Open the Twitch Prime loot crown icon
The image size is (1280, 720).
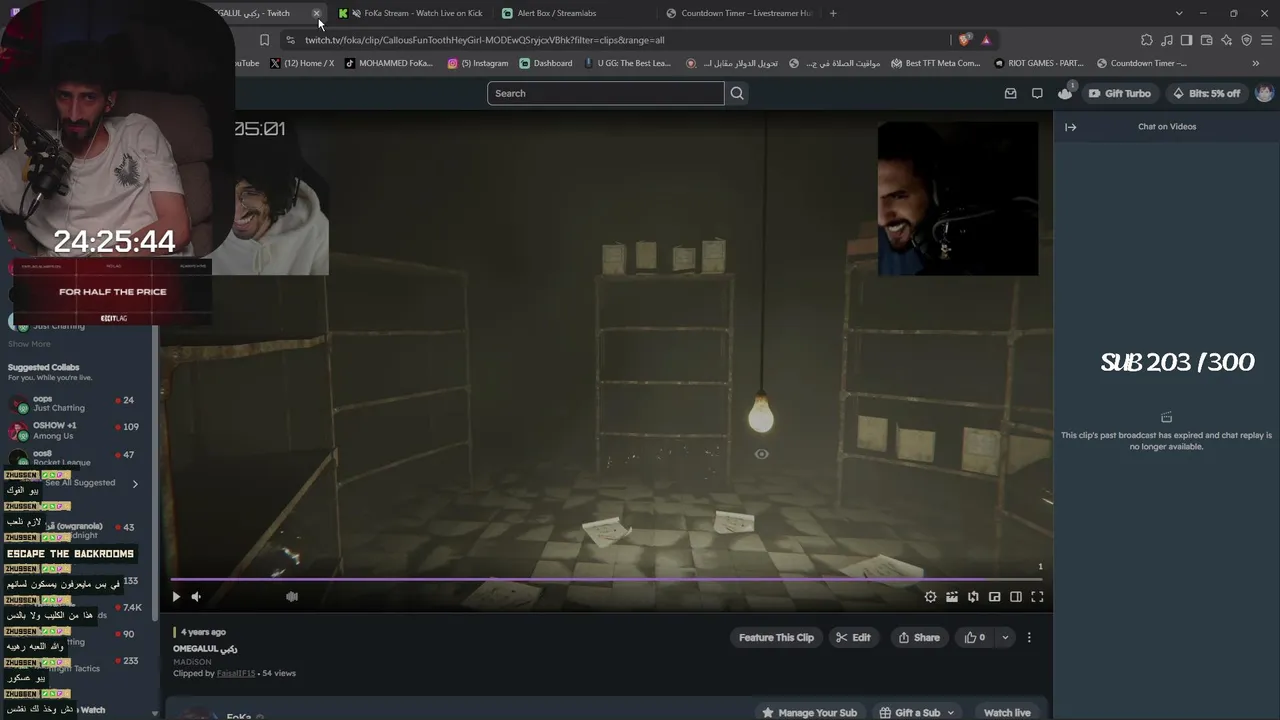(1065, 93)
